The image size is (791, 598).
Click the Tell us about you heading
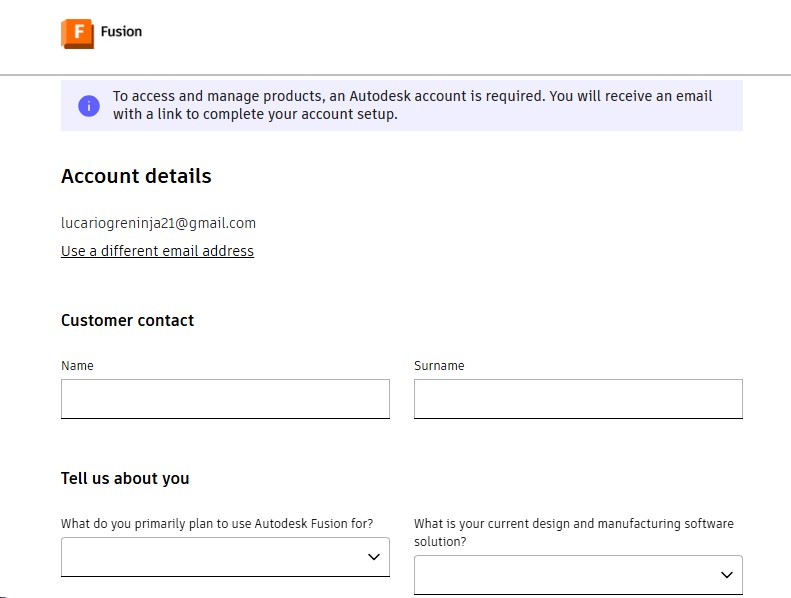(125, 479)
